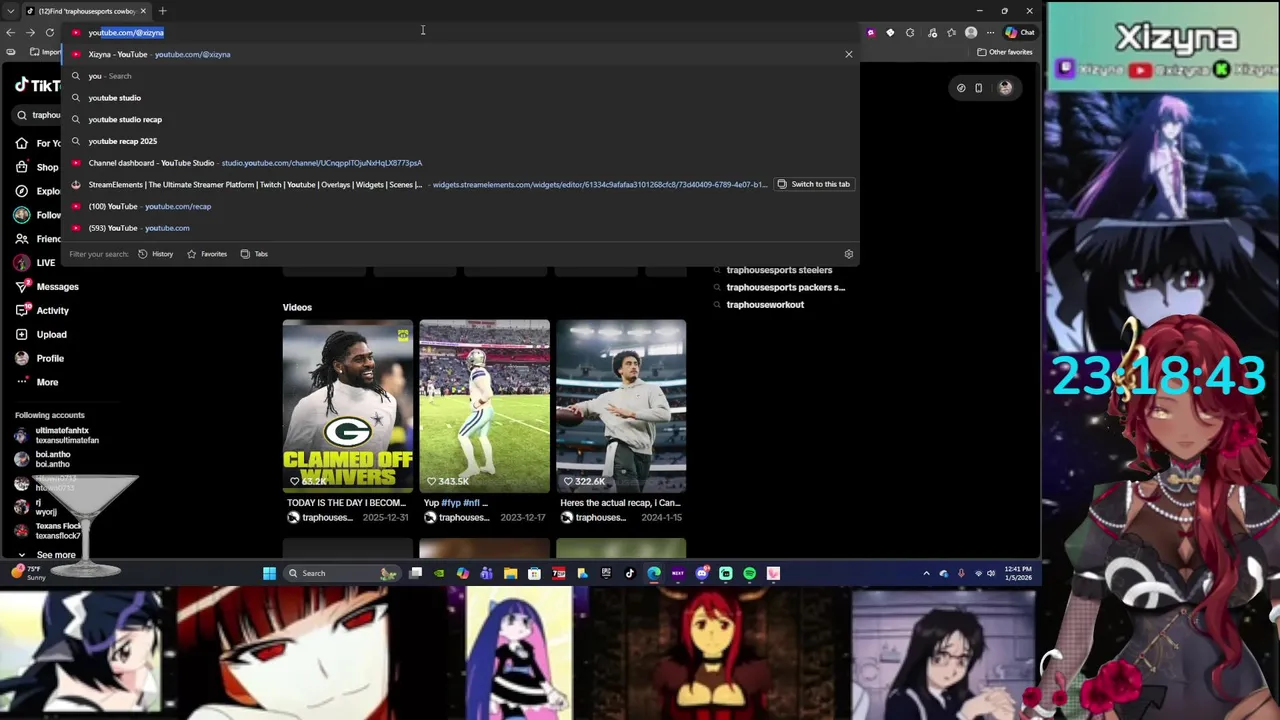Filter suggestions by Favorites

[x=207, y=254]
